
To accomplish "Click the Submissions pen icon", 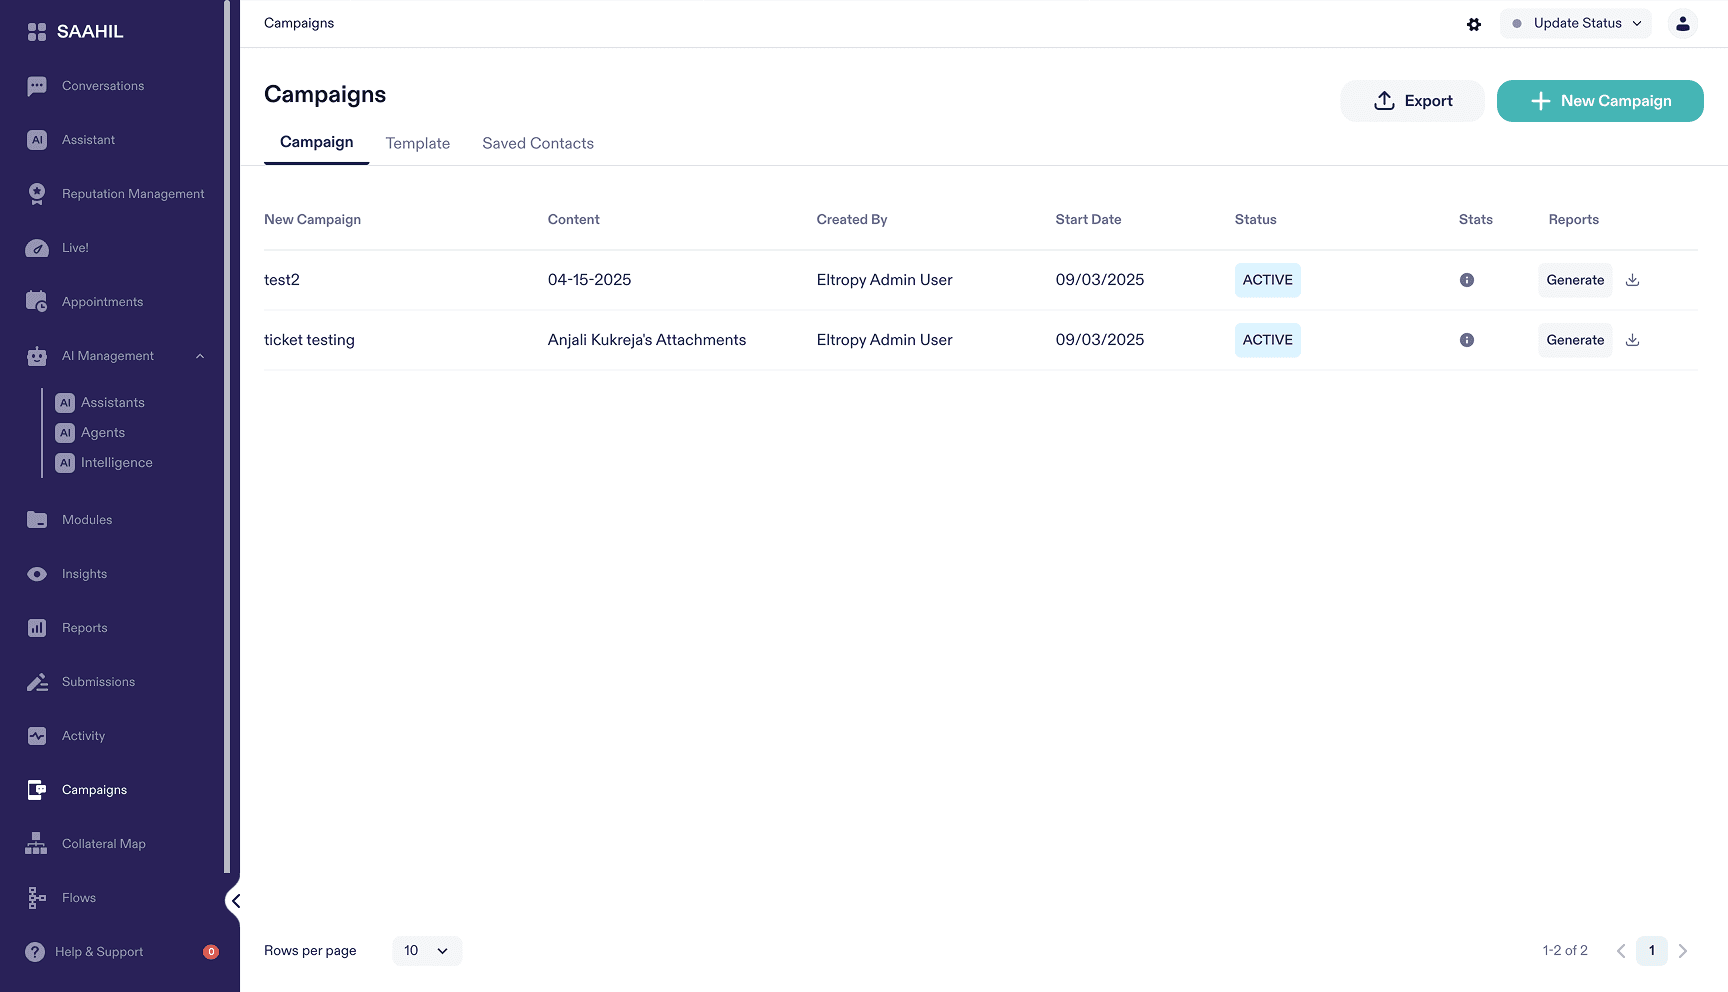I will coord(37,682).
